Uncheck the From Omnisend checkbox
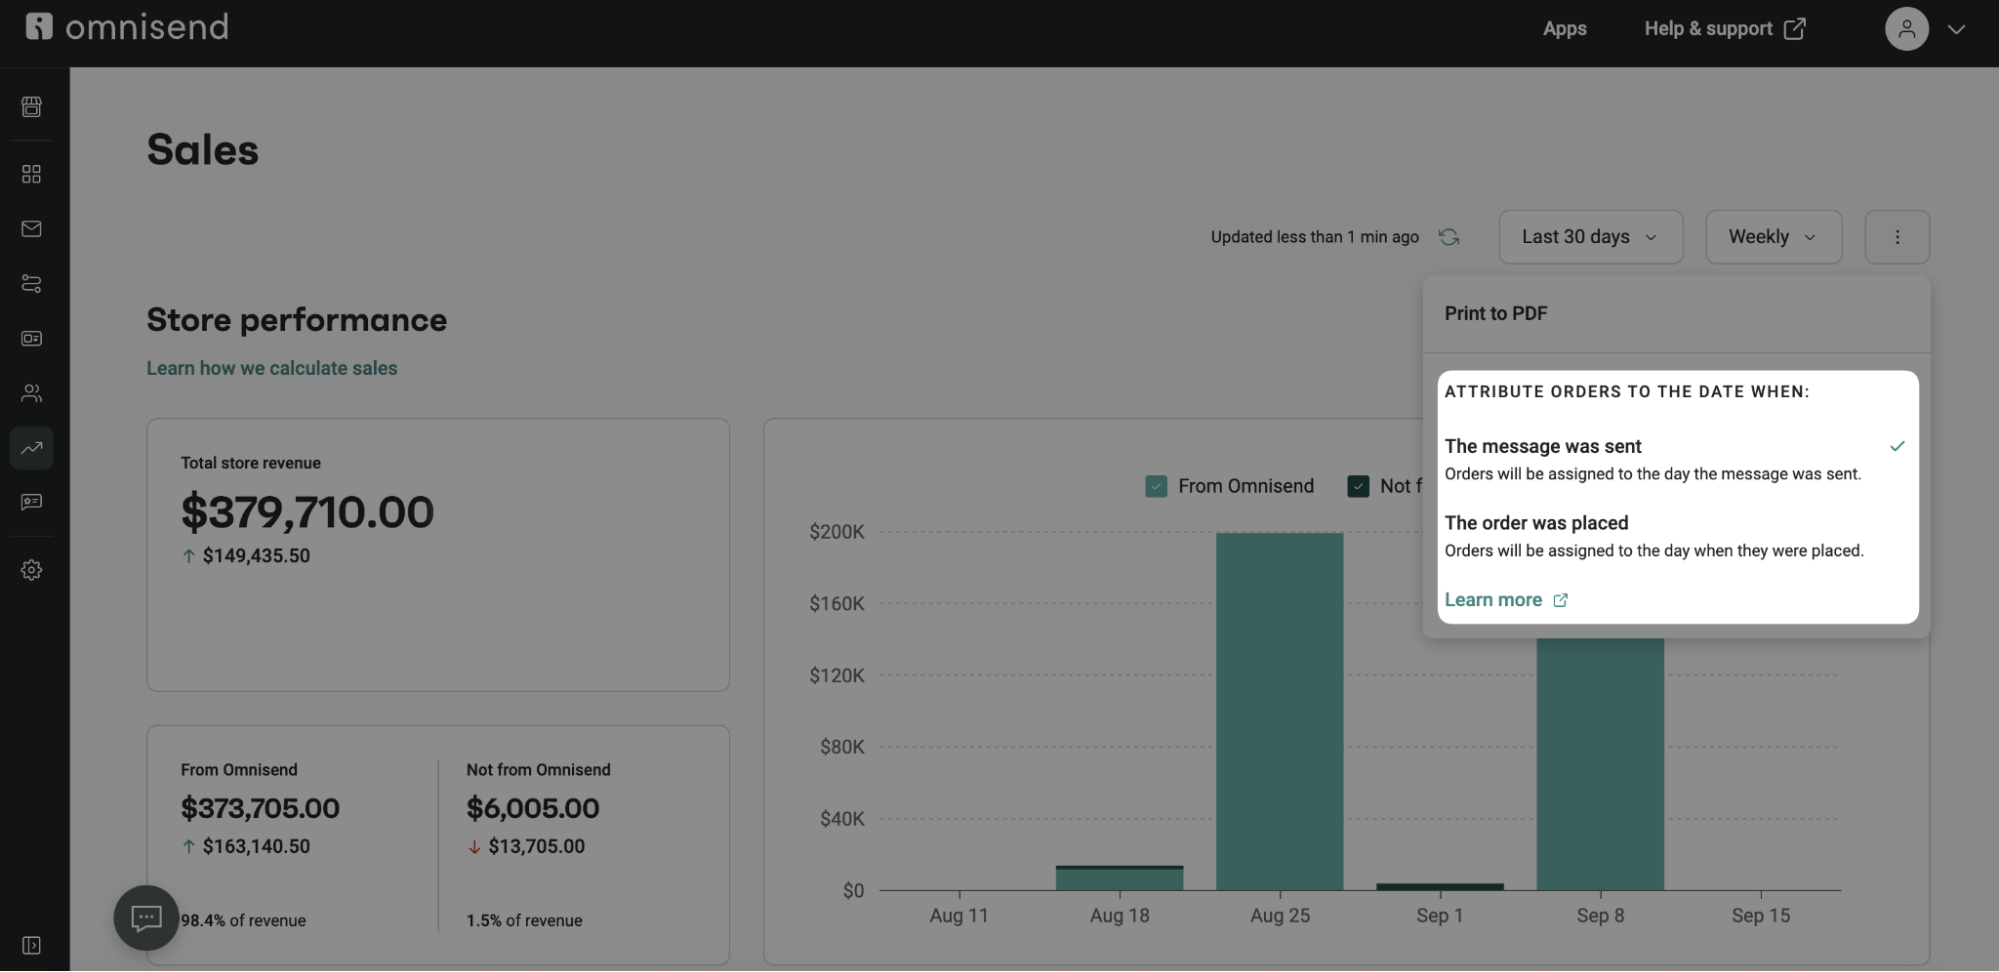1999x972 pixels. point(1156,486)
